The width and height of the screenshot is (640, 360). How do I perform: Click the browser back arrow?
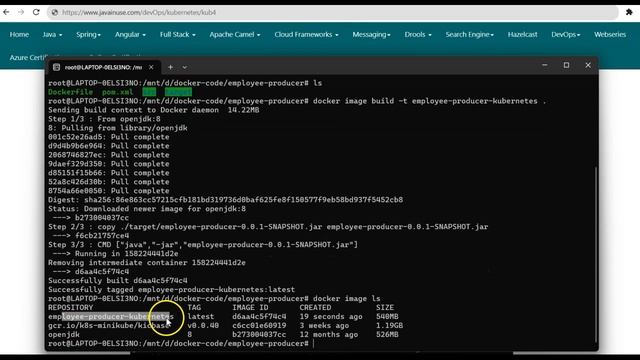(x=6, y=12)
